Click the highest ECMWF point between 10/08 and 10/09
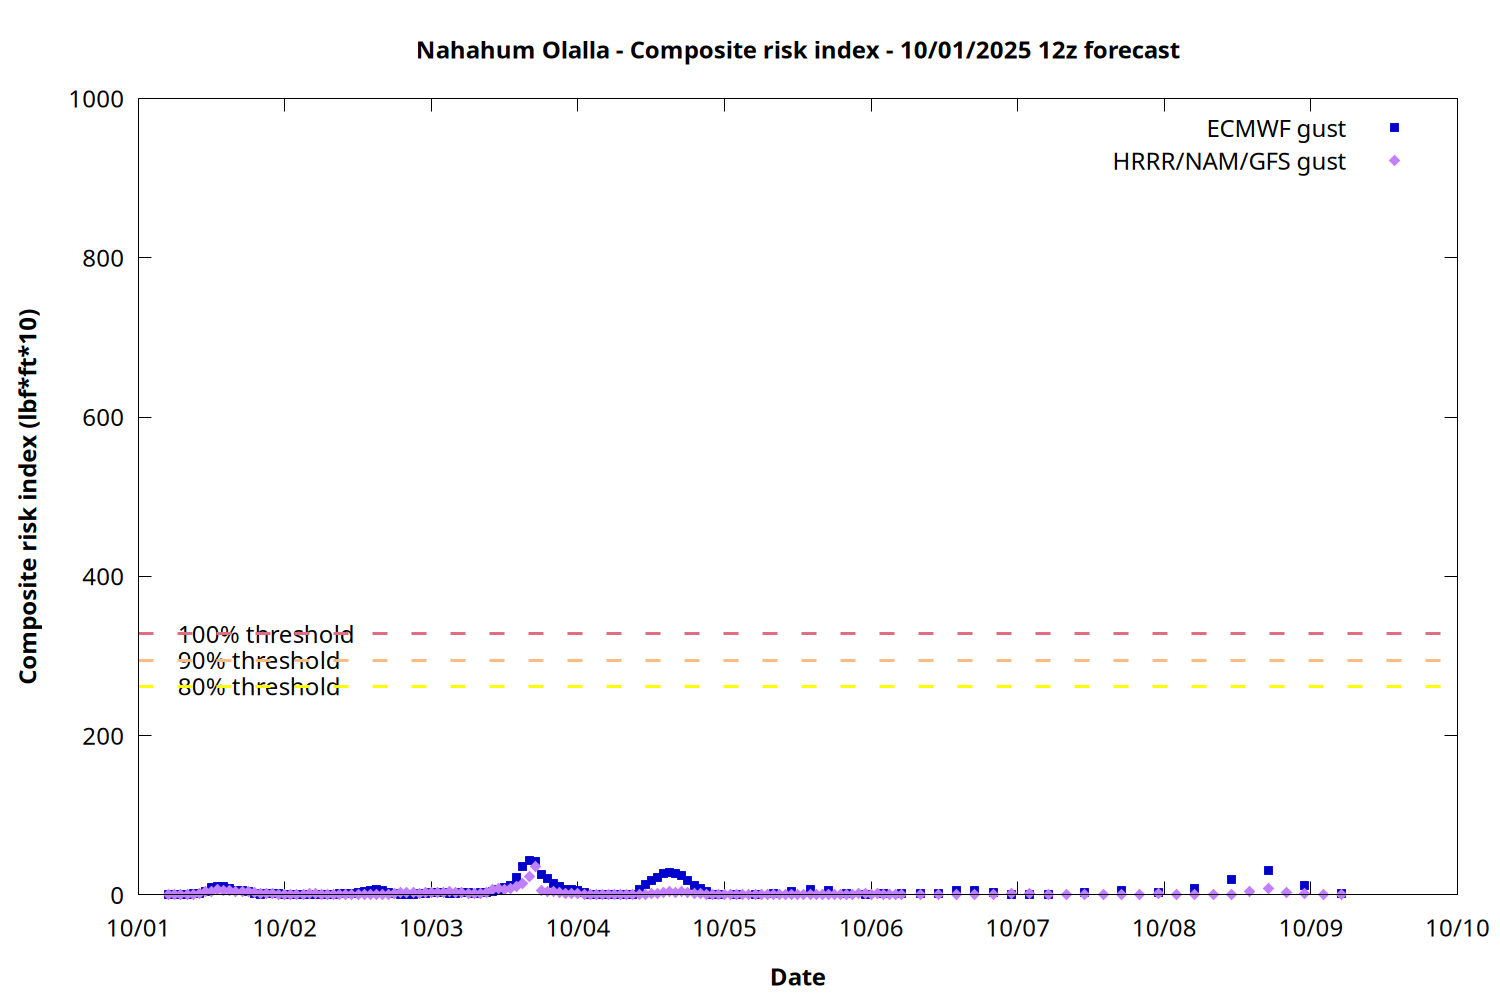 [x=1268, y=871]
